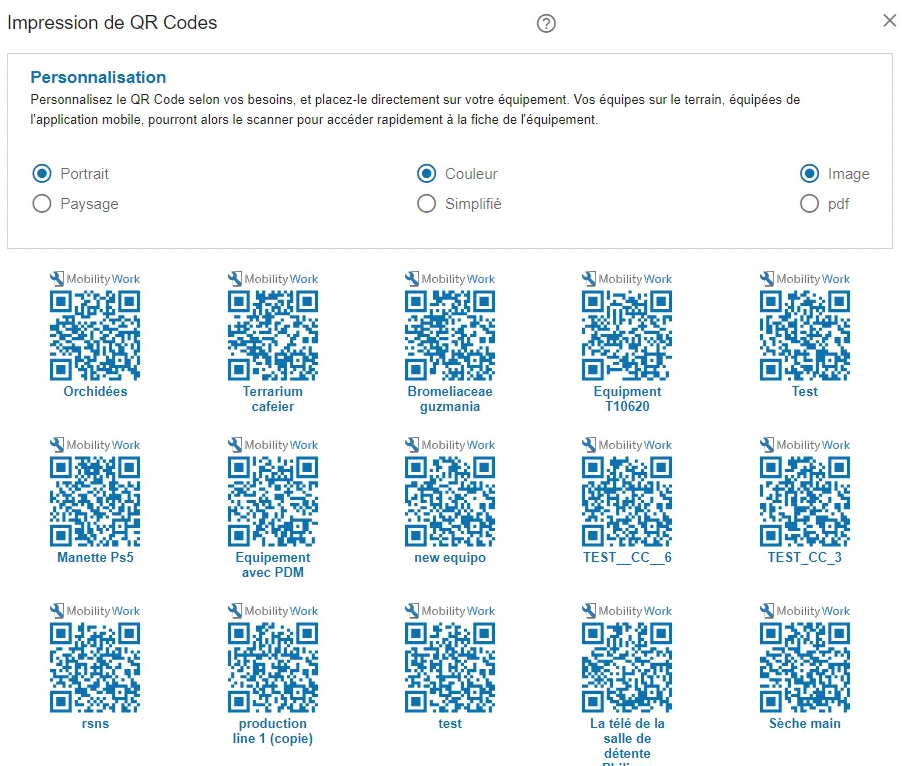
Task: Select the Sèche main label
Action: (805, 723)
